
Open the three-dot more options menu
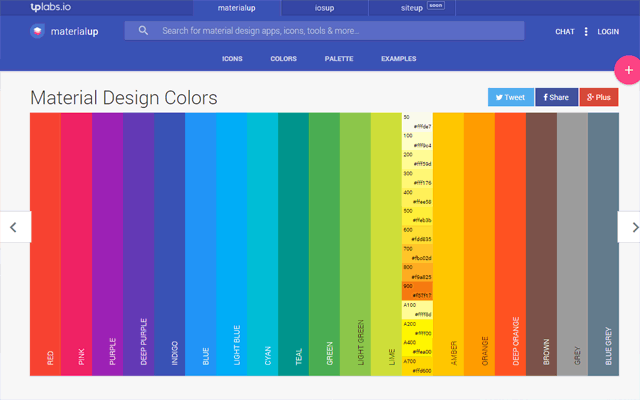586,32
